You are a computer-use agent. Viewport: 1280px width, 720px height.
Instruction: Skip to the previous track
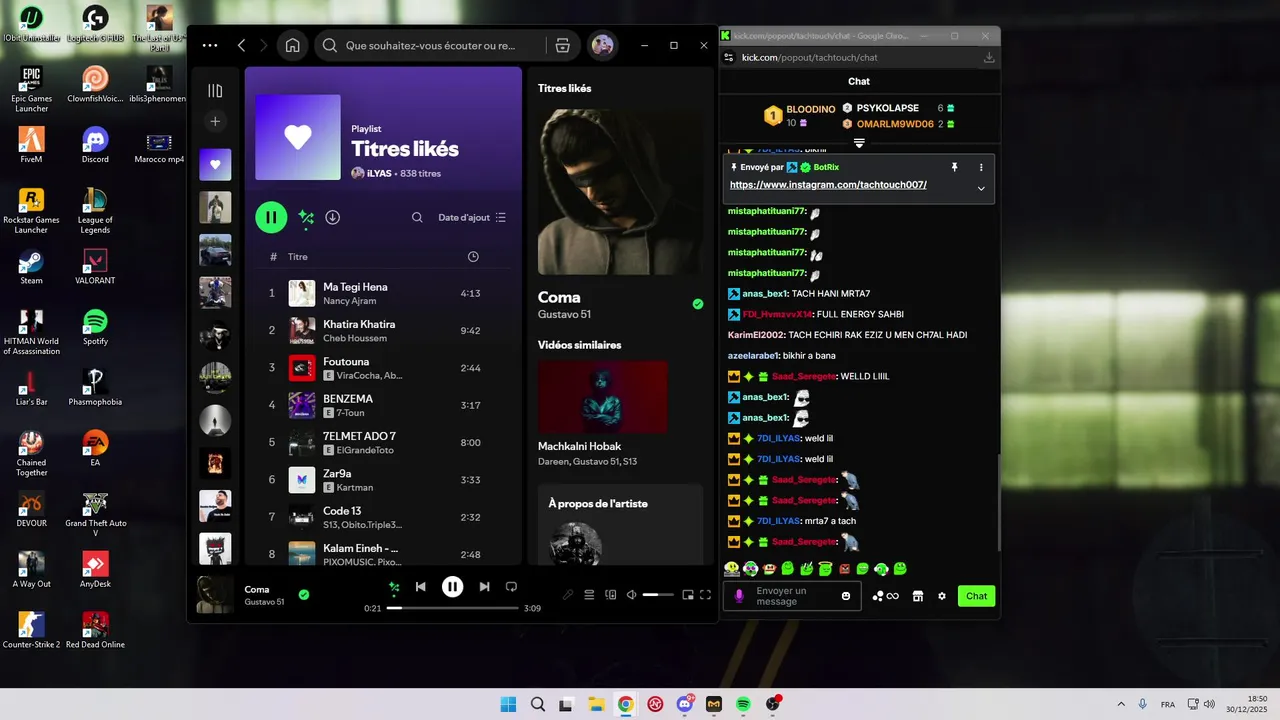(421, 587)
